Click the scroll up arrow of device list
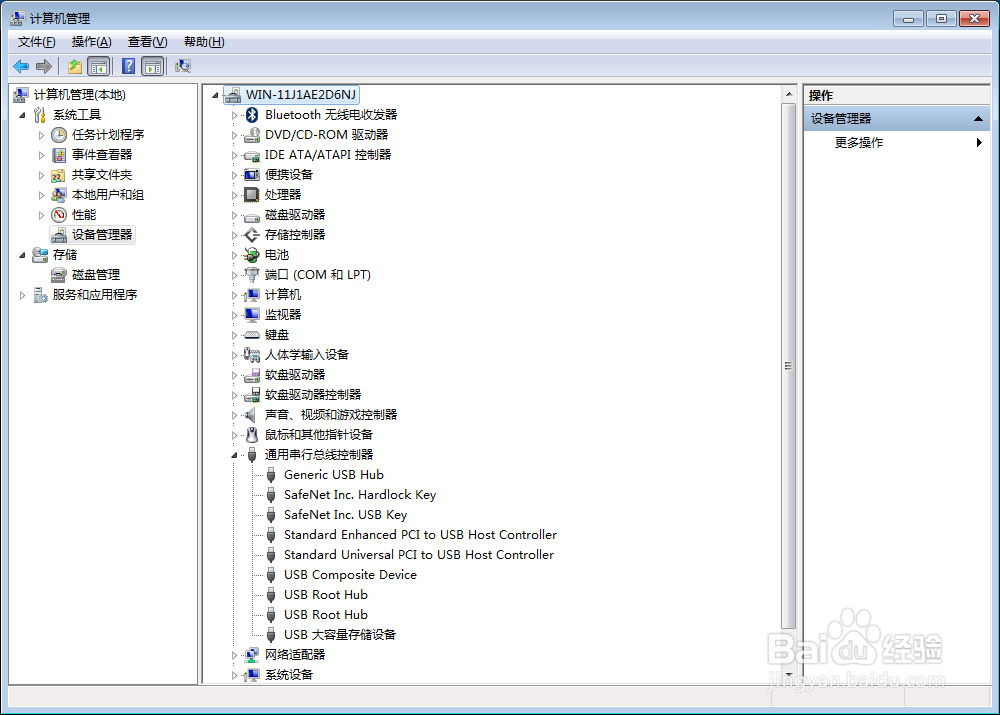 tap(789, 94)
